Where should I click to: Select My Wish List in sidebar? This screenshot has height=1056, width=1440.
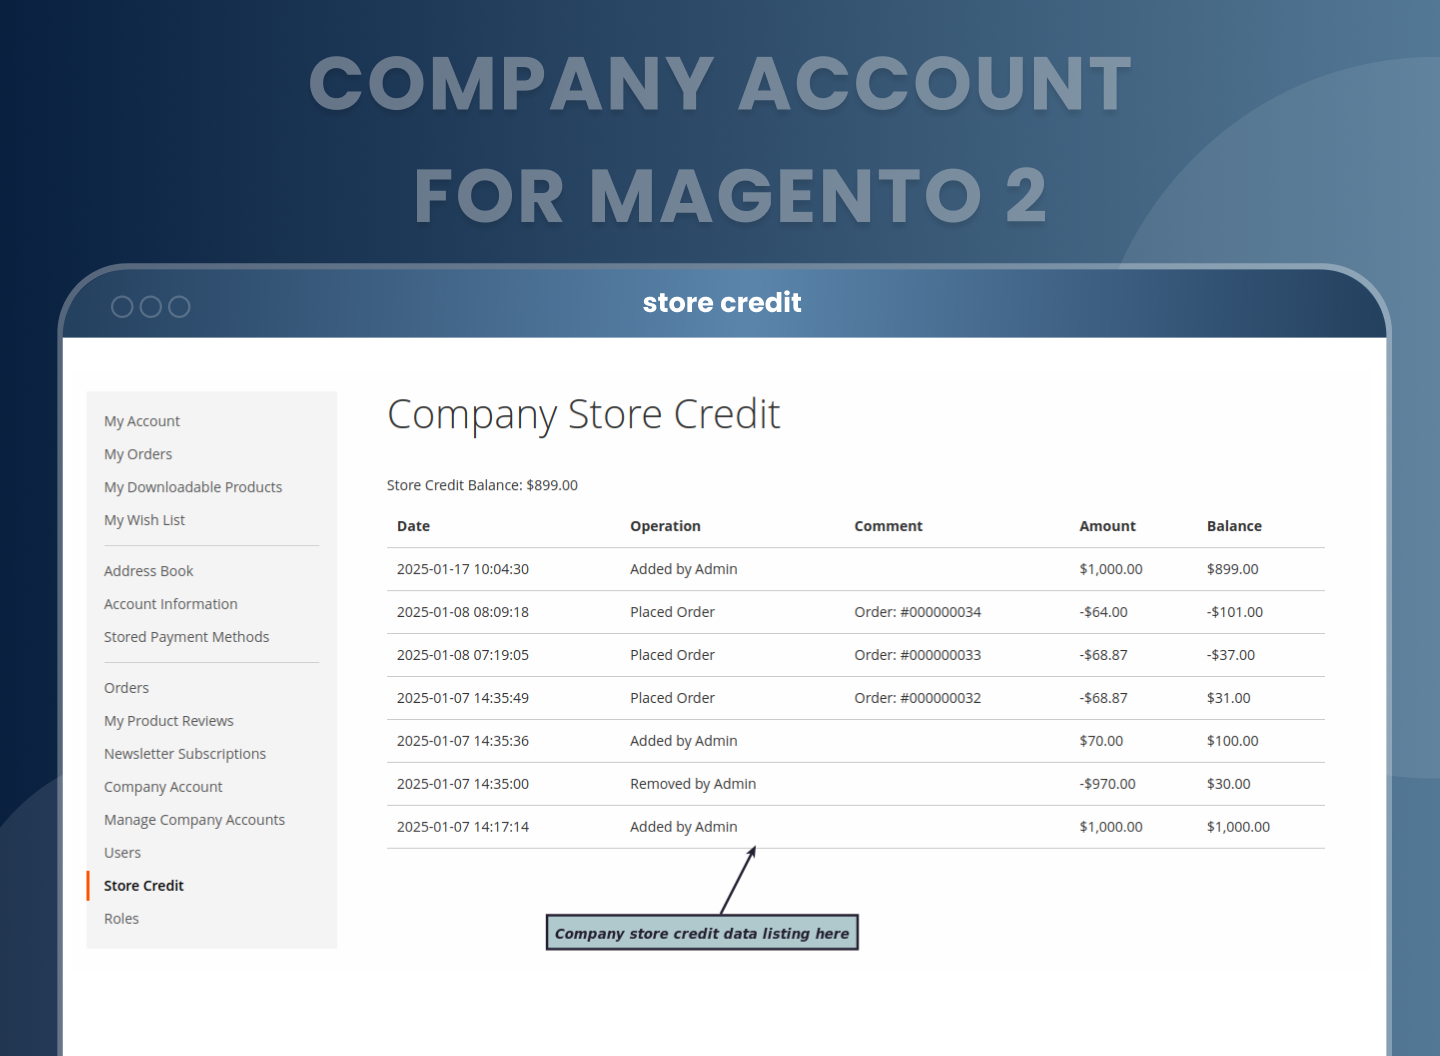click(x=145, y=520)
